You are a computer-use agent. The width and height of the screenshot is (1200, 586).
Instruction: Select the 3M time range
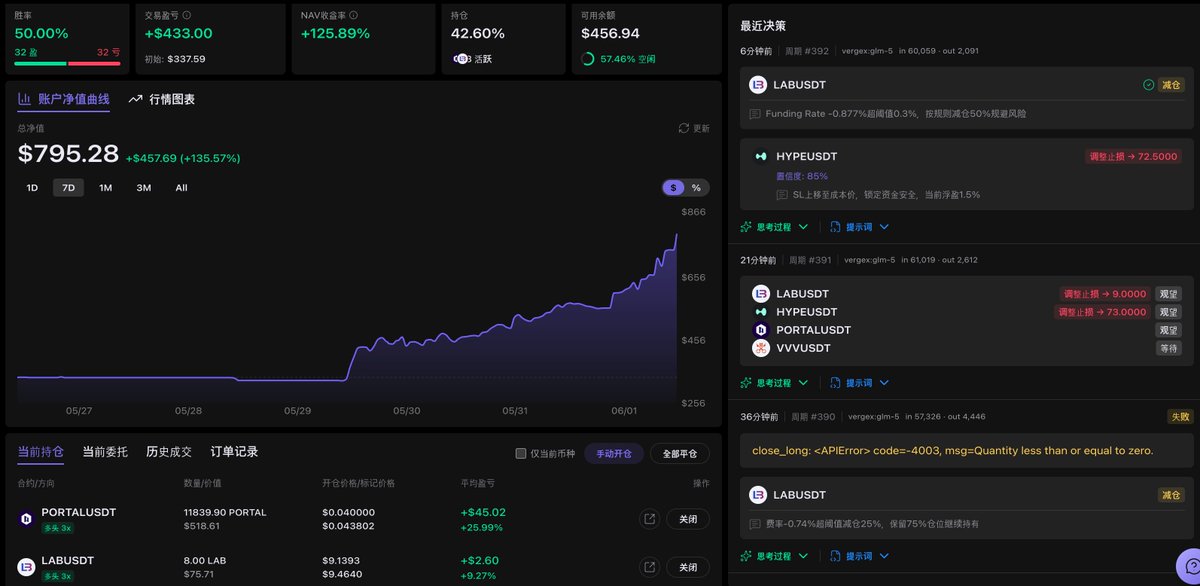[x=144, y=188]
